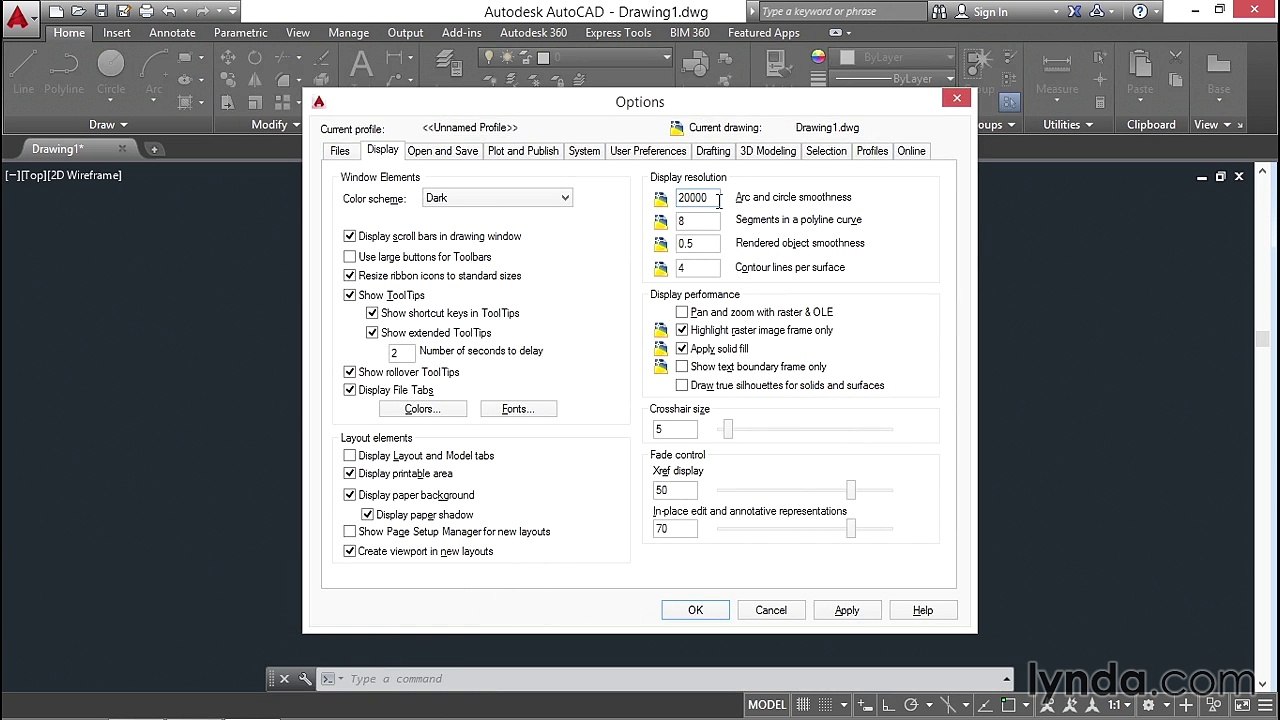Toggle Ortho mode icon in status bar

(888, 705)
